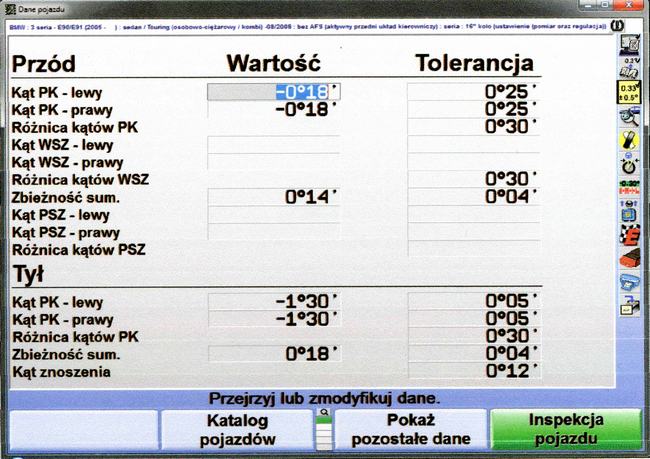This screenshot has height=459, width=650.
Task: Open Katalog pojazdów
Action: click(x=238, y=430)
